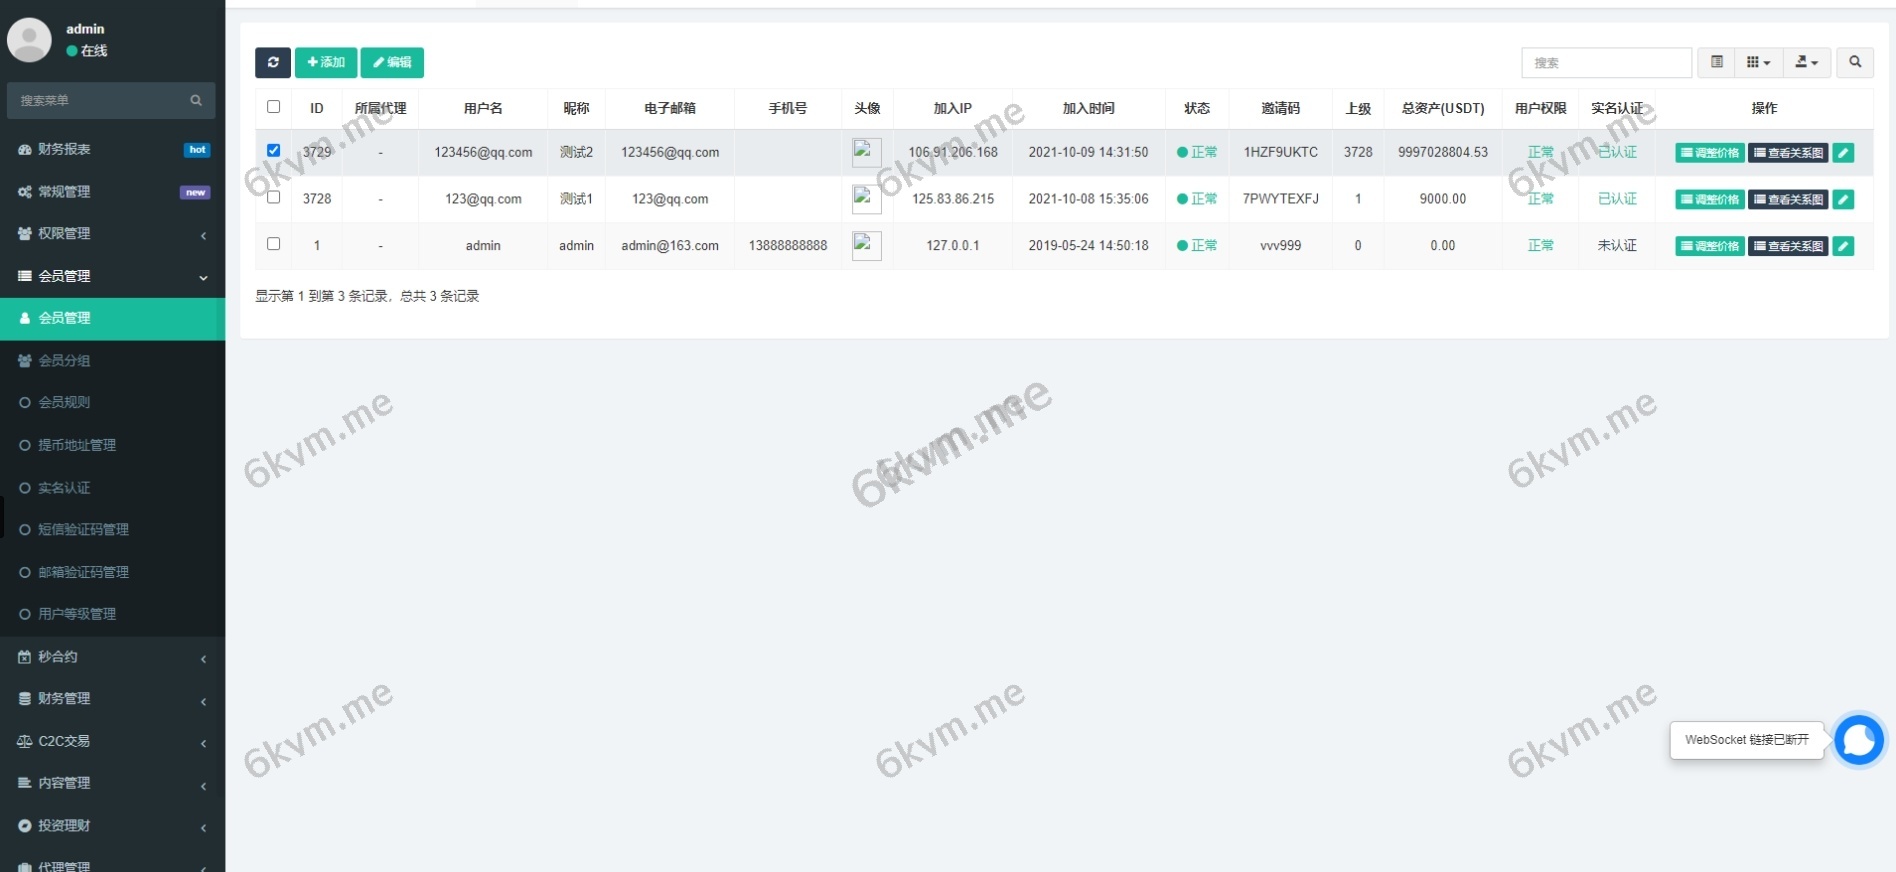Open 邮箱验证码管理 in the sidebar
Viewport: 1896px width, 872px height.
point(112,572)
